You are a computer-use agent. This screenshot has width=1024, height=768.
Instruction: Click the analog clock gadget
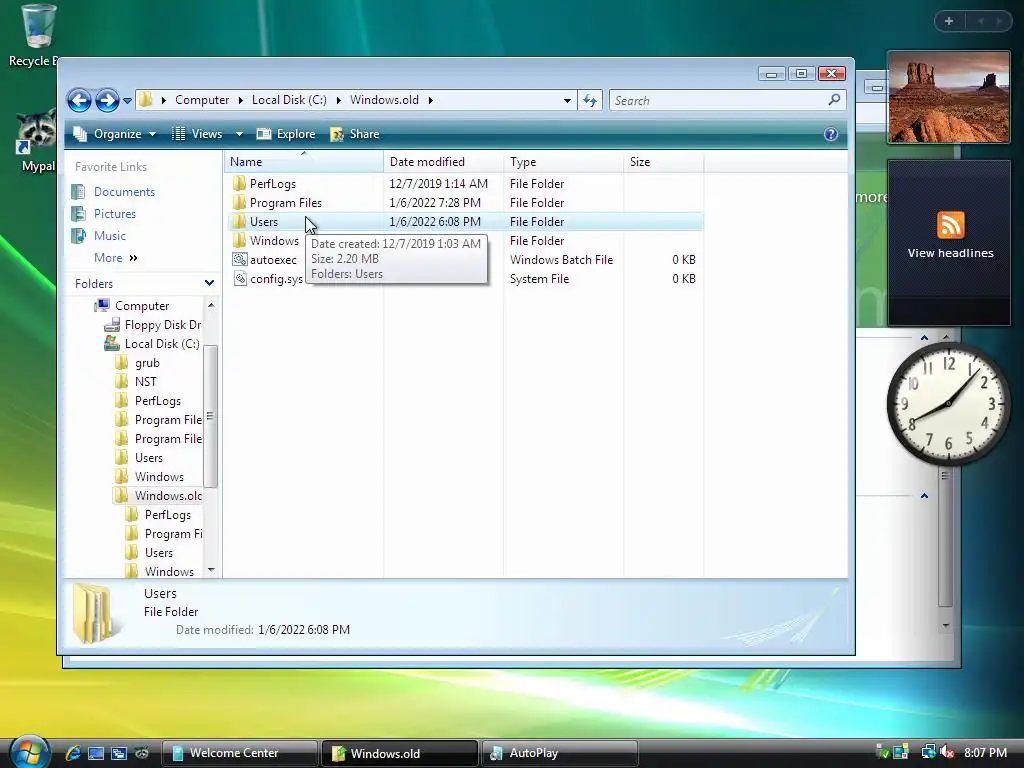(x=948, y=404)
